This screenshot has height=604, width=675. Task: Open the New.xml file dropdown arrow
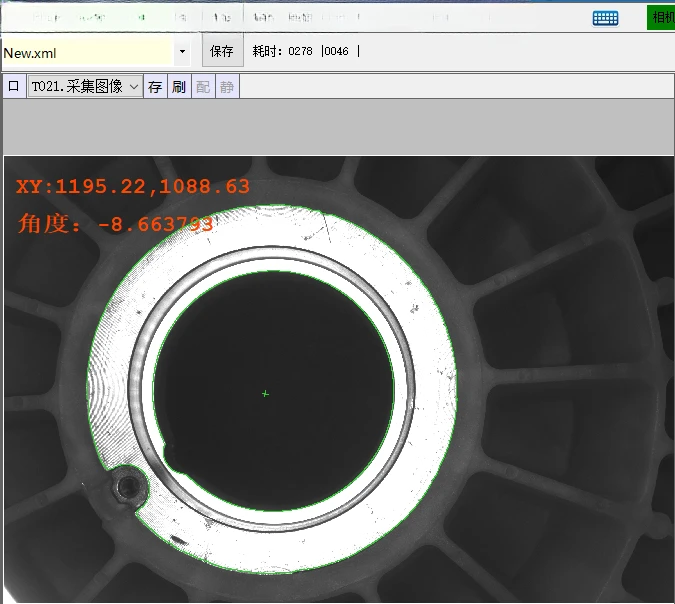click(182, 51)
